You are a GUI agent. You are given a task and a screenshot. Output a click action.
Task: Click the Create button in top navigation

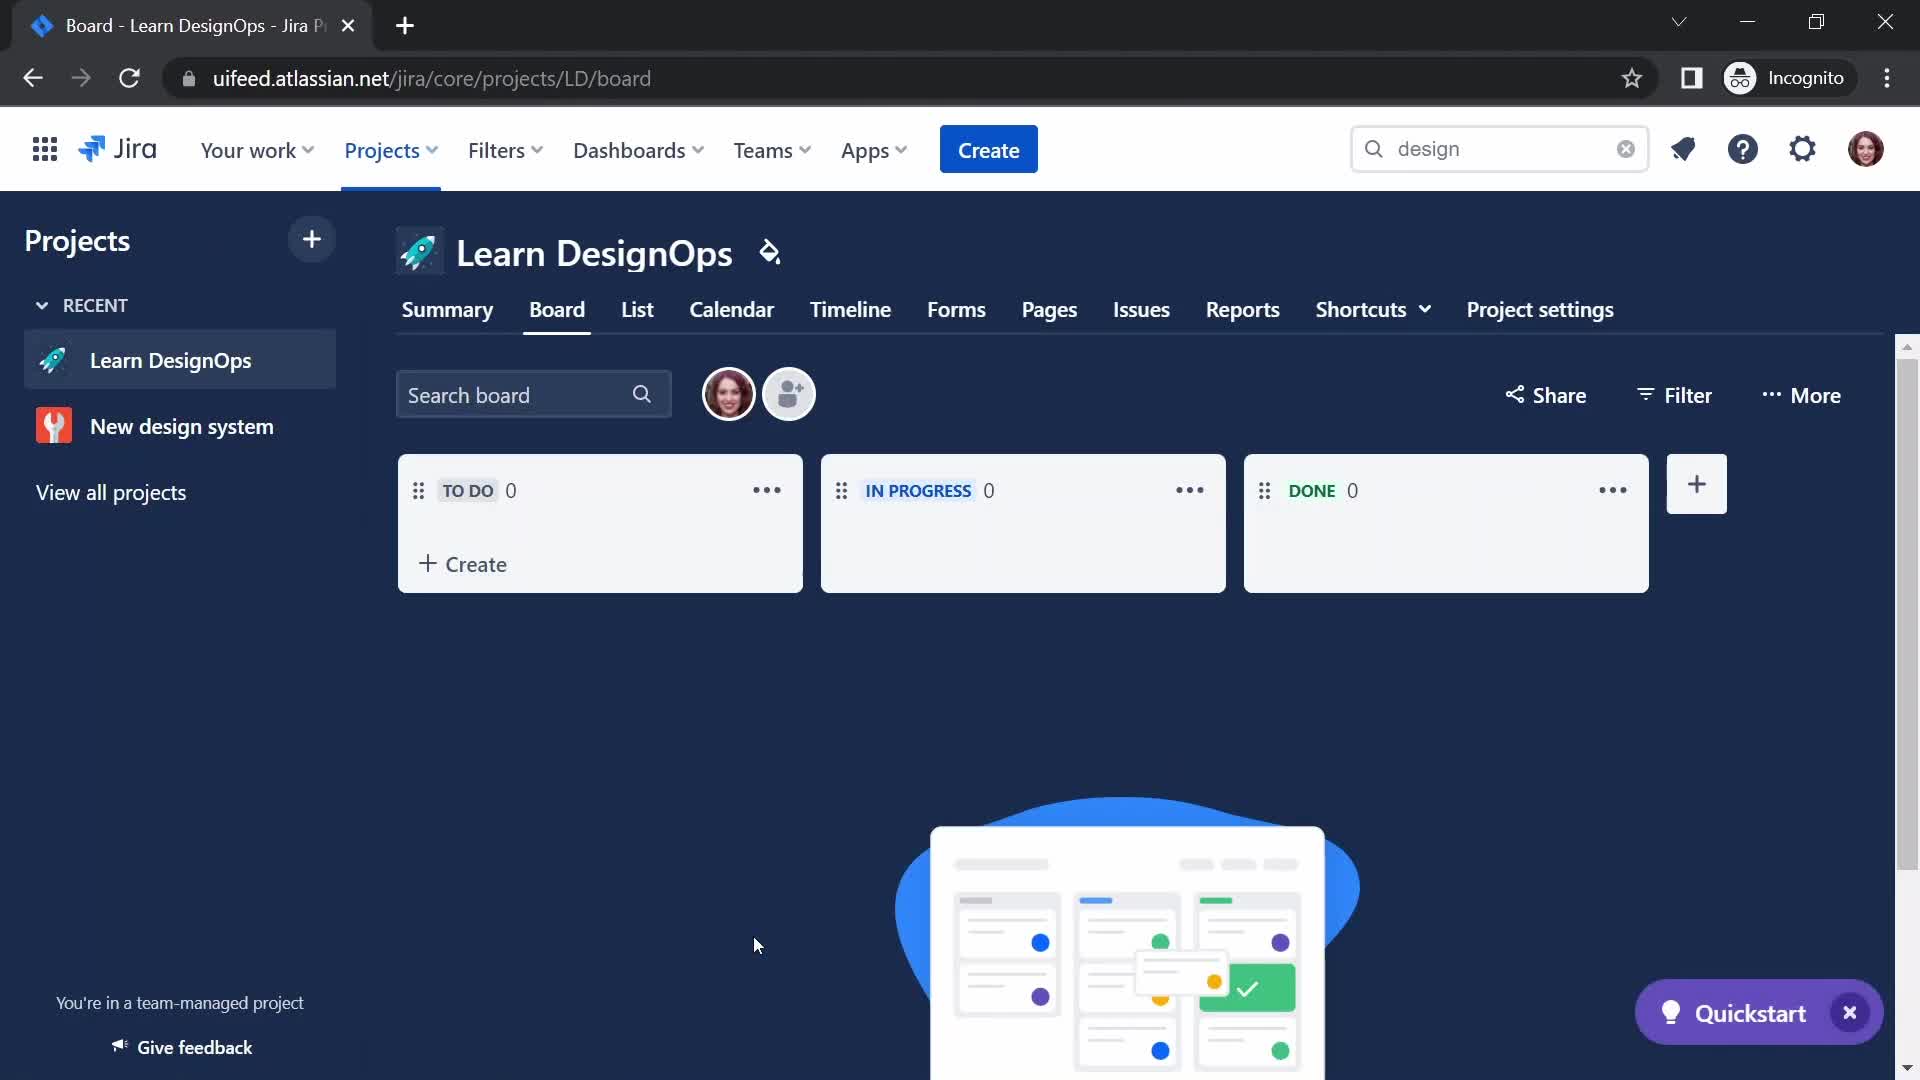coord(989,149)
